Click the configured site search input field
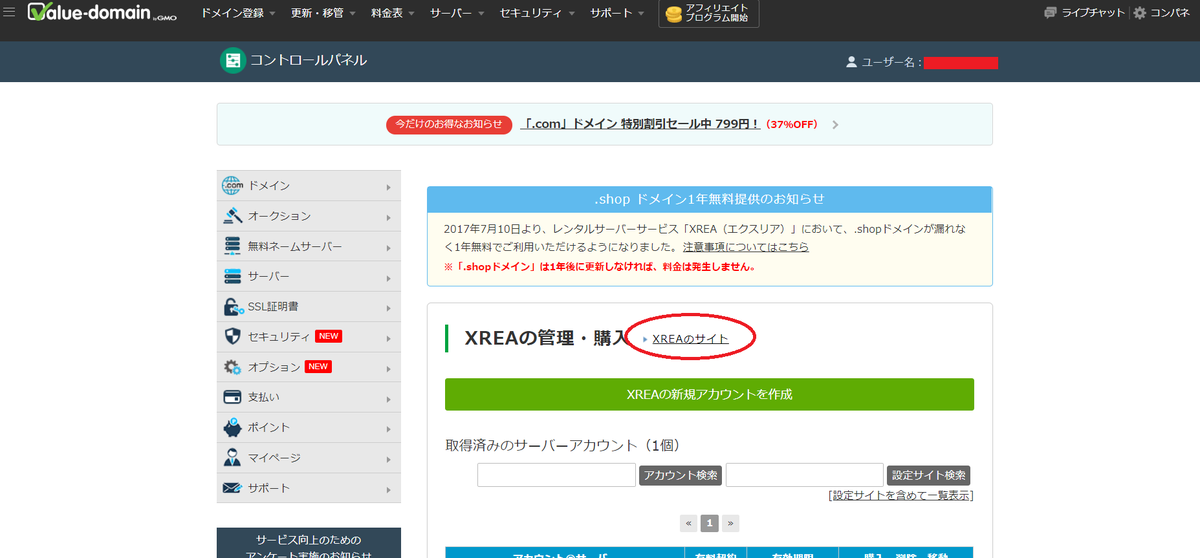1200x558 pixels. [x=805, y=475]
